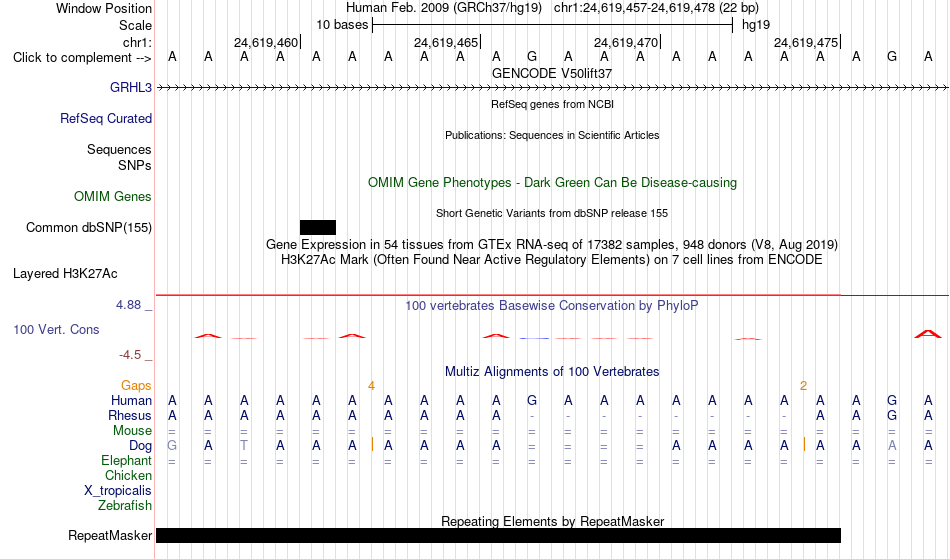The image size is (950, 559).
Task: Click the Elephant species row label
Action: [127, 460]
